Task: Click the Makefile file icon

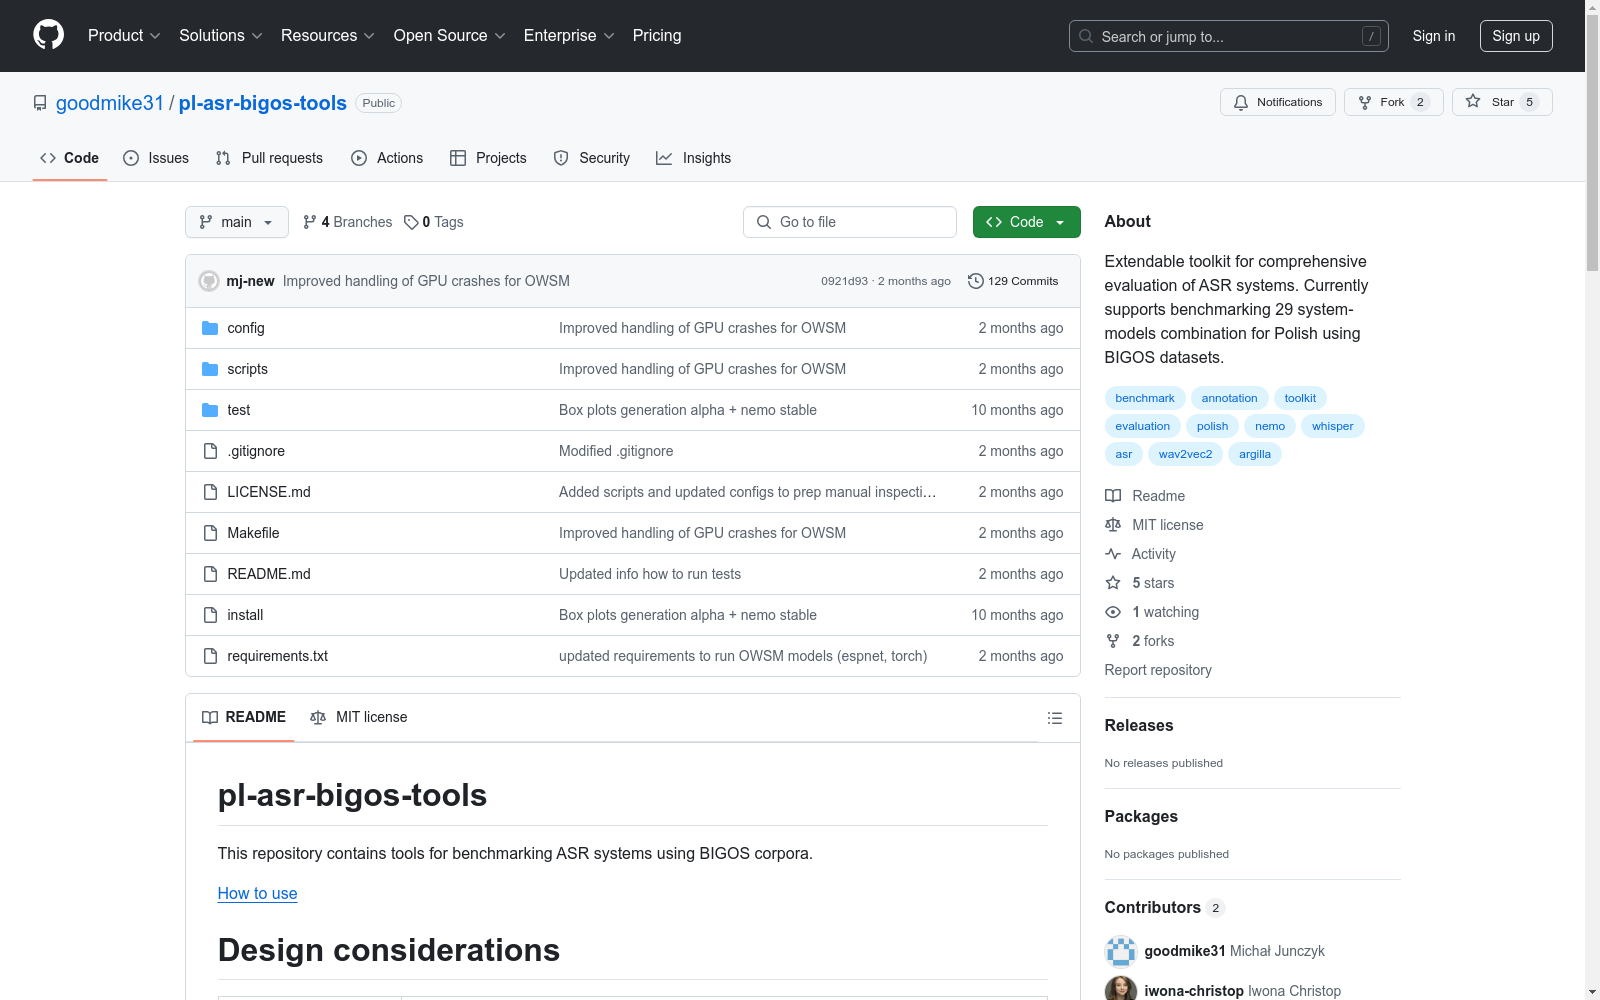Action: coord(210,533)
